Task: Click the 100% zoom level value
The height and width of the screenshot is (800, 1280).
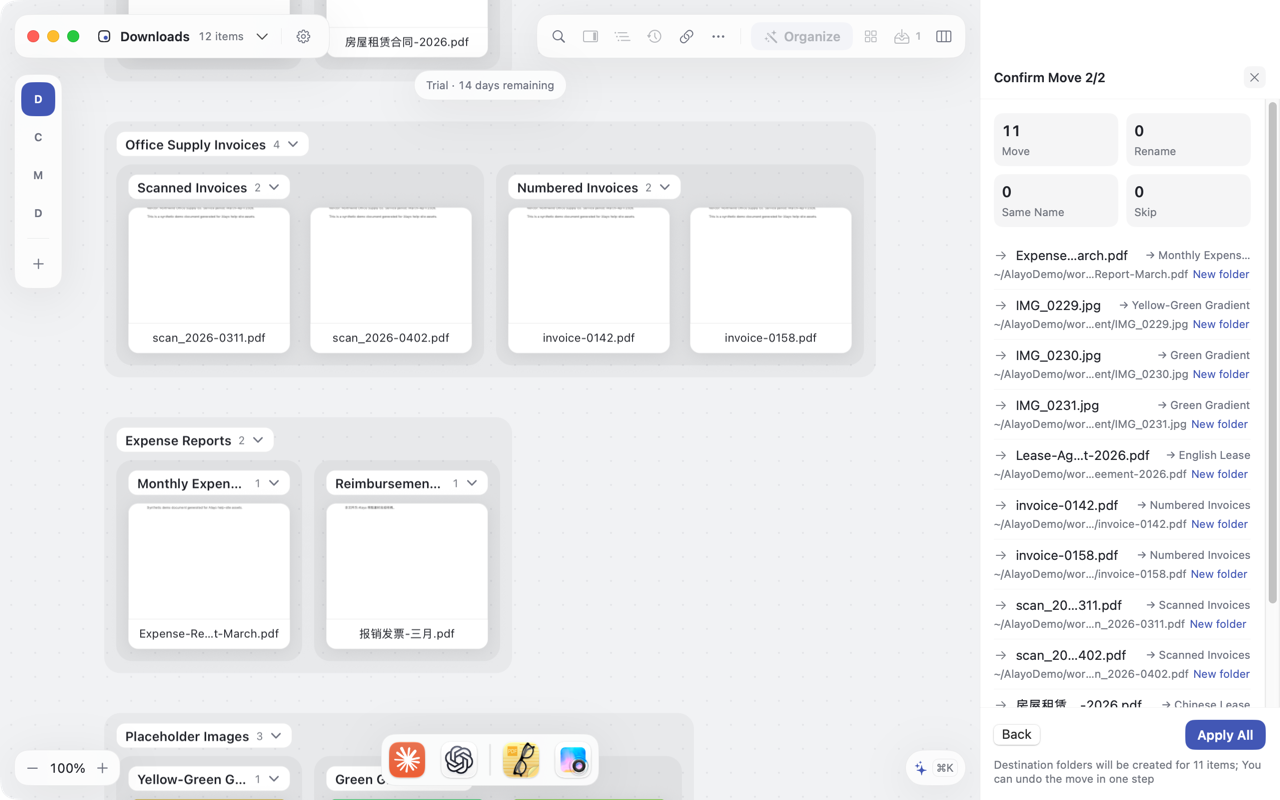Action: (67, 768)
